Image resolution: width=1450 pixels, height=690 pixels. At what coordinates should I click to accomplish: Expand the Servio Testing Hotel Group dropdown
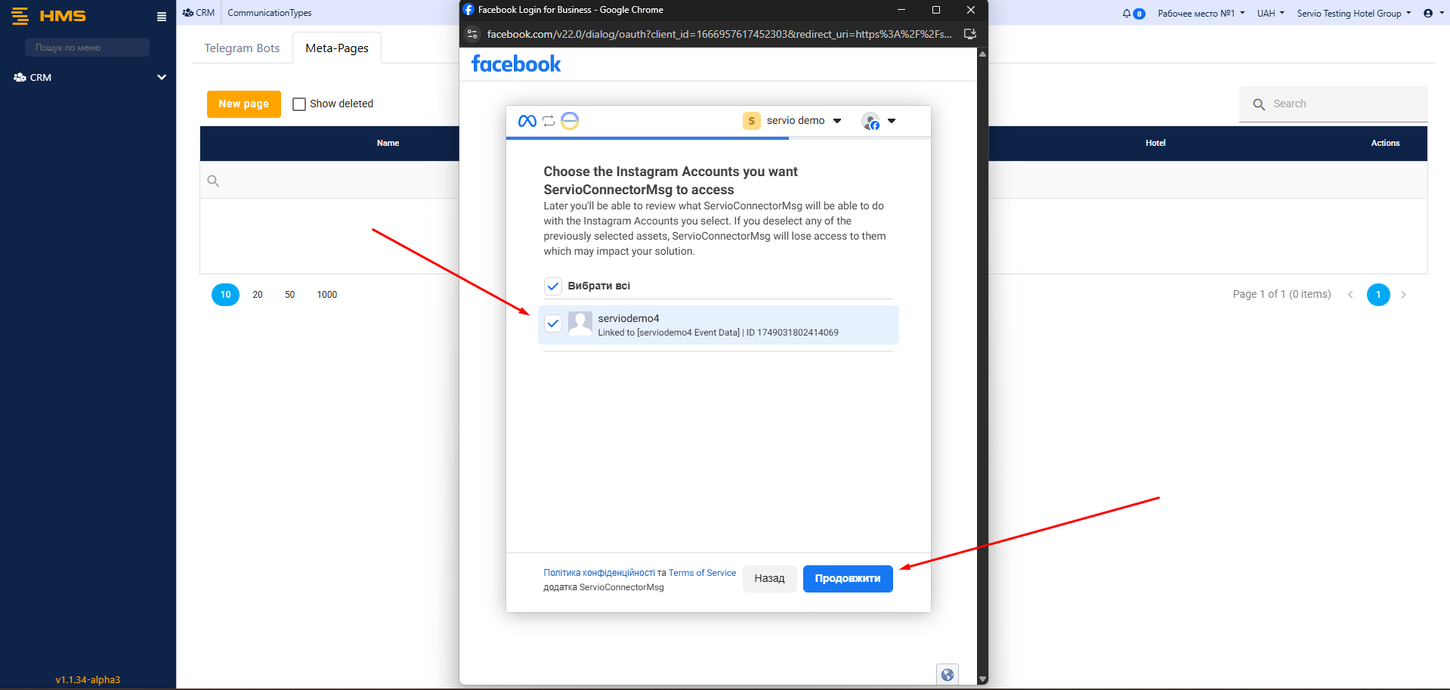[x=1352, y=13]
